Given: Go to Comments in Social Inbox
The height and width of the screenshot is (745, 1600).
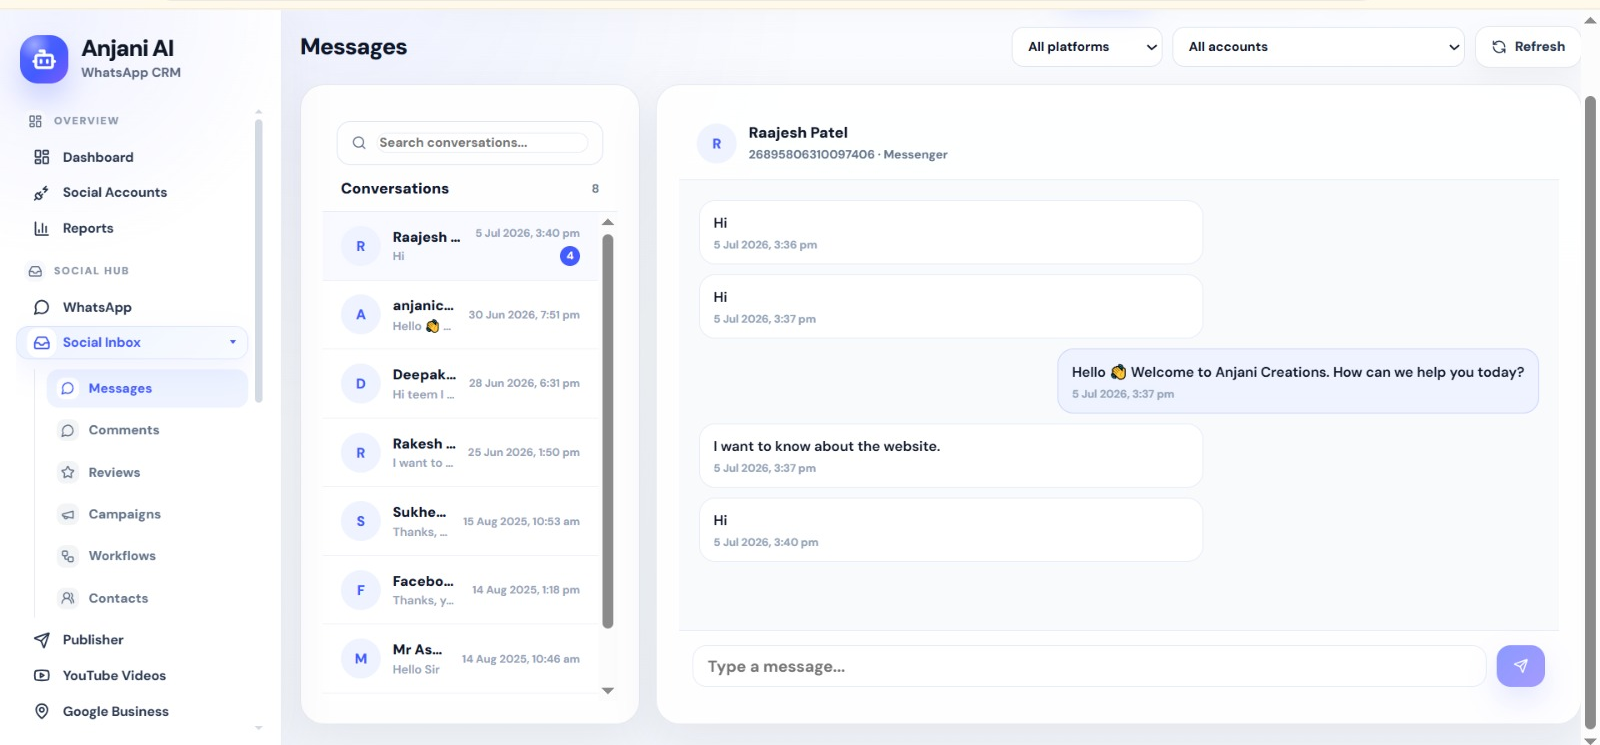Looking at the screenshot, I should click(147, 430).
